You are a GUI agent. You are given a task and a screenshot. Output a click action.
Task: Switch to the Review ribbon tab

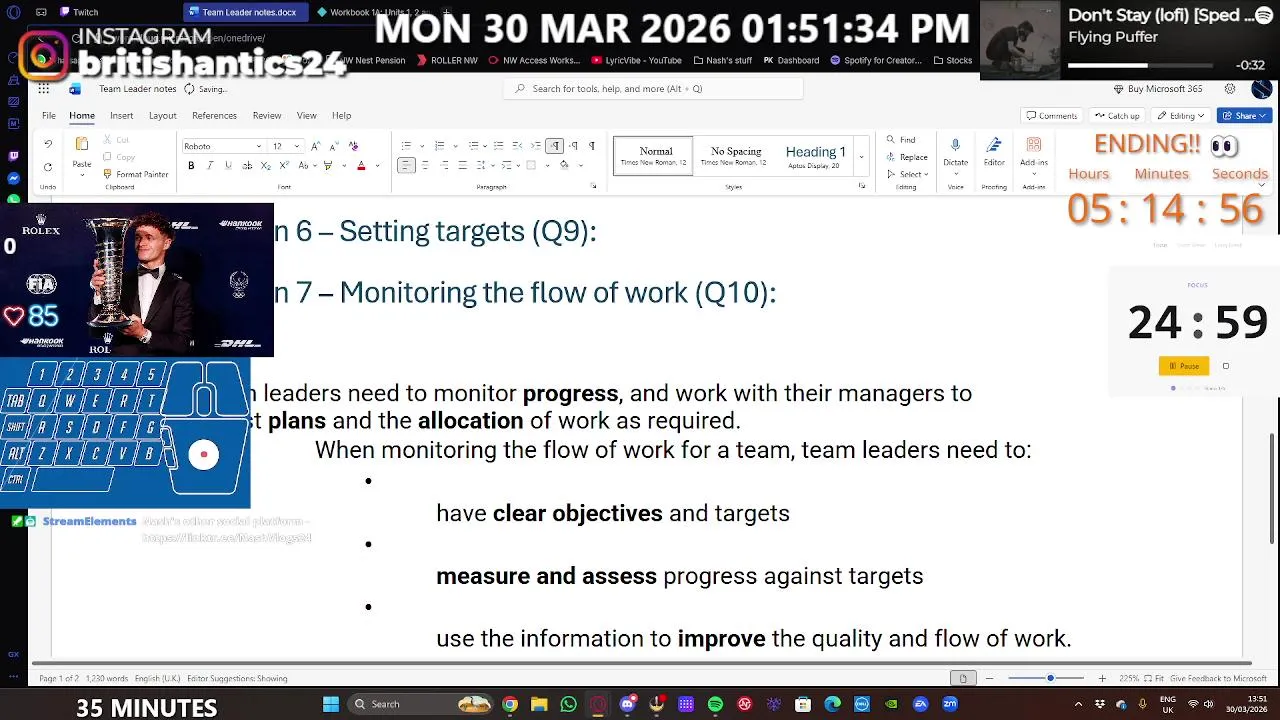pos(267,115)
